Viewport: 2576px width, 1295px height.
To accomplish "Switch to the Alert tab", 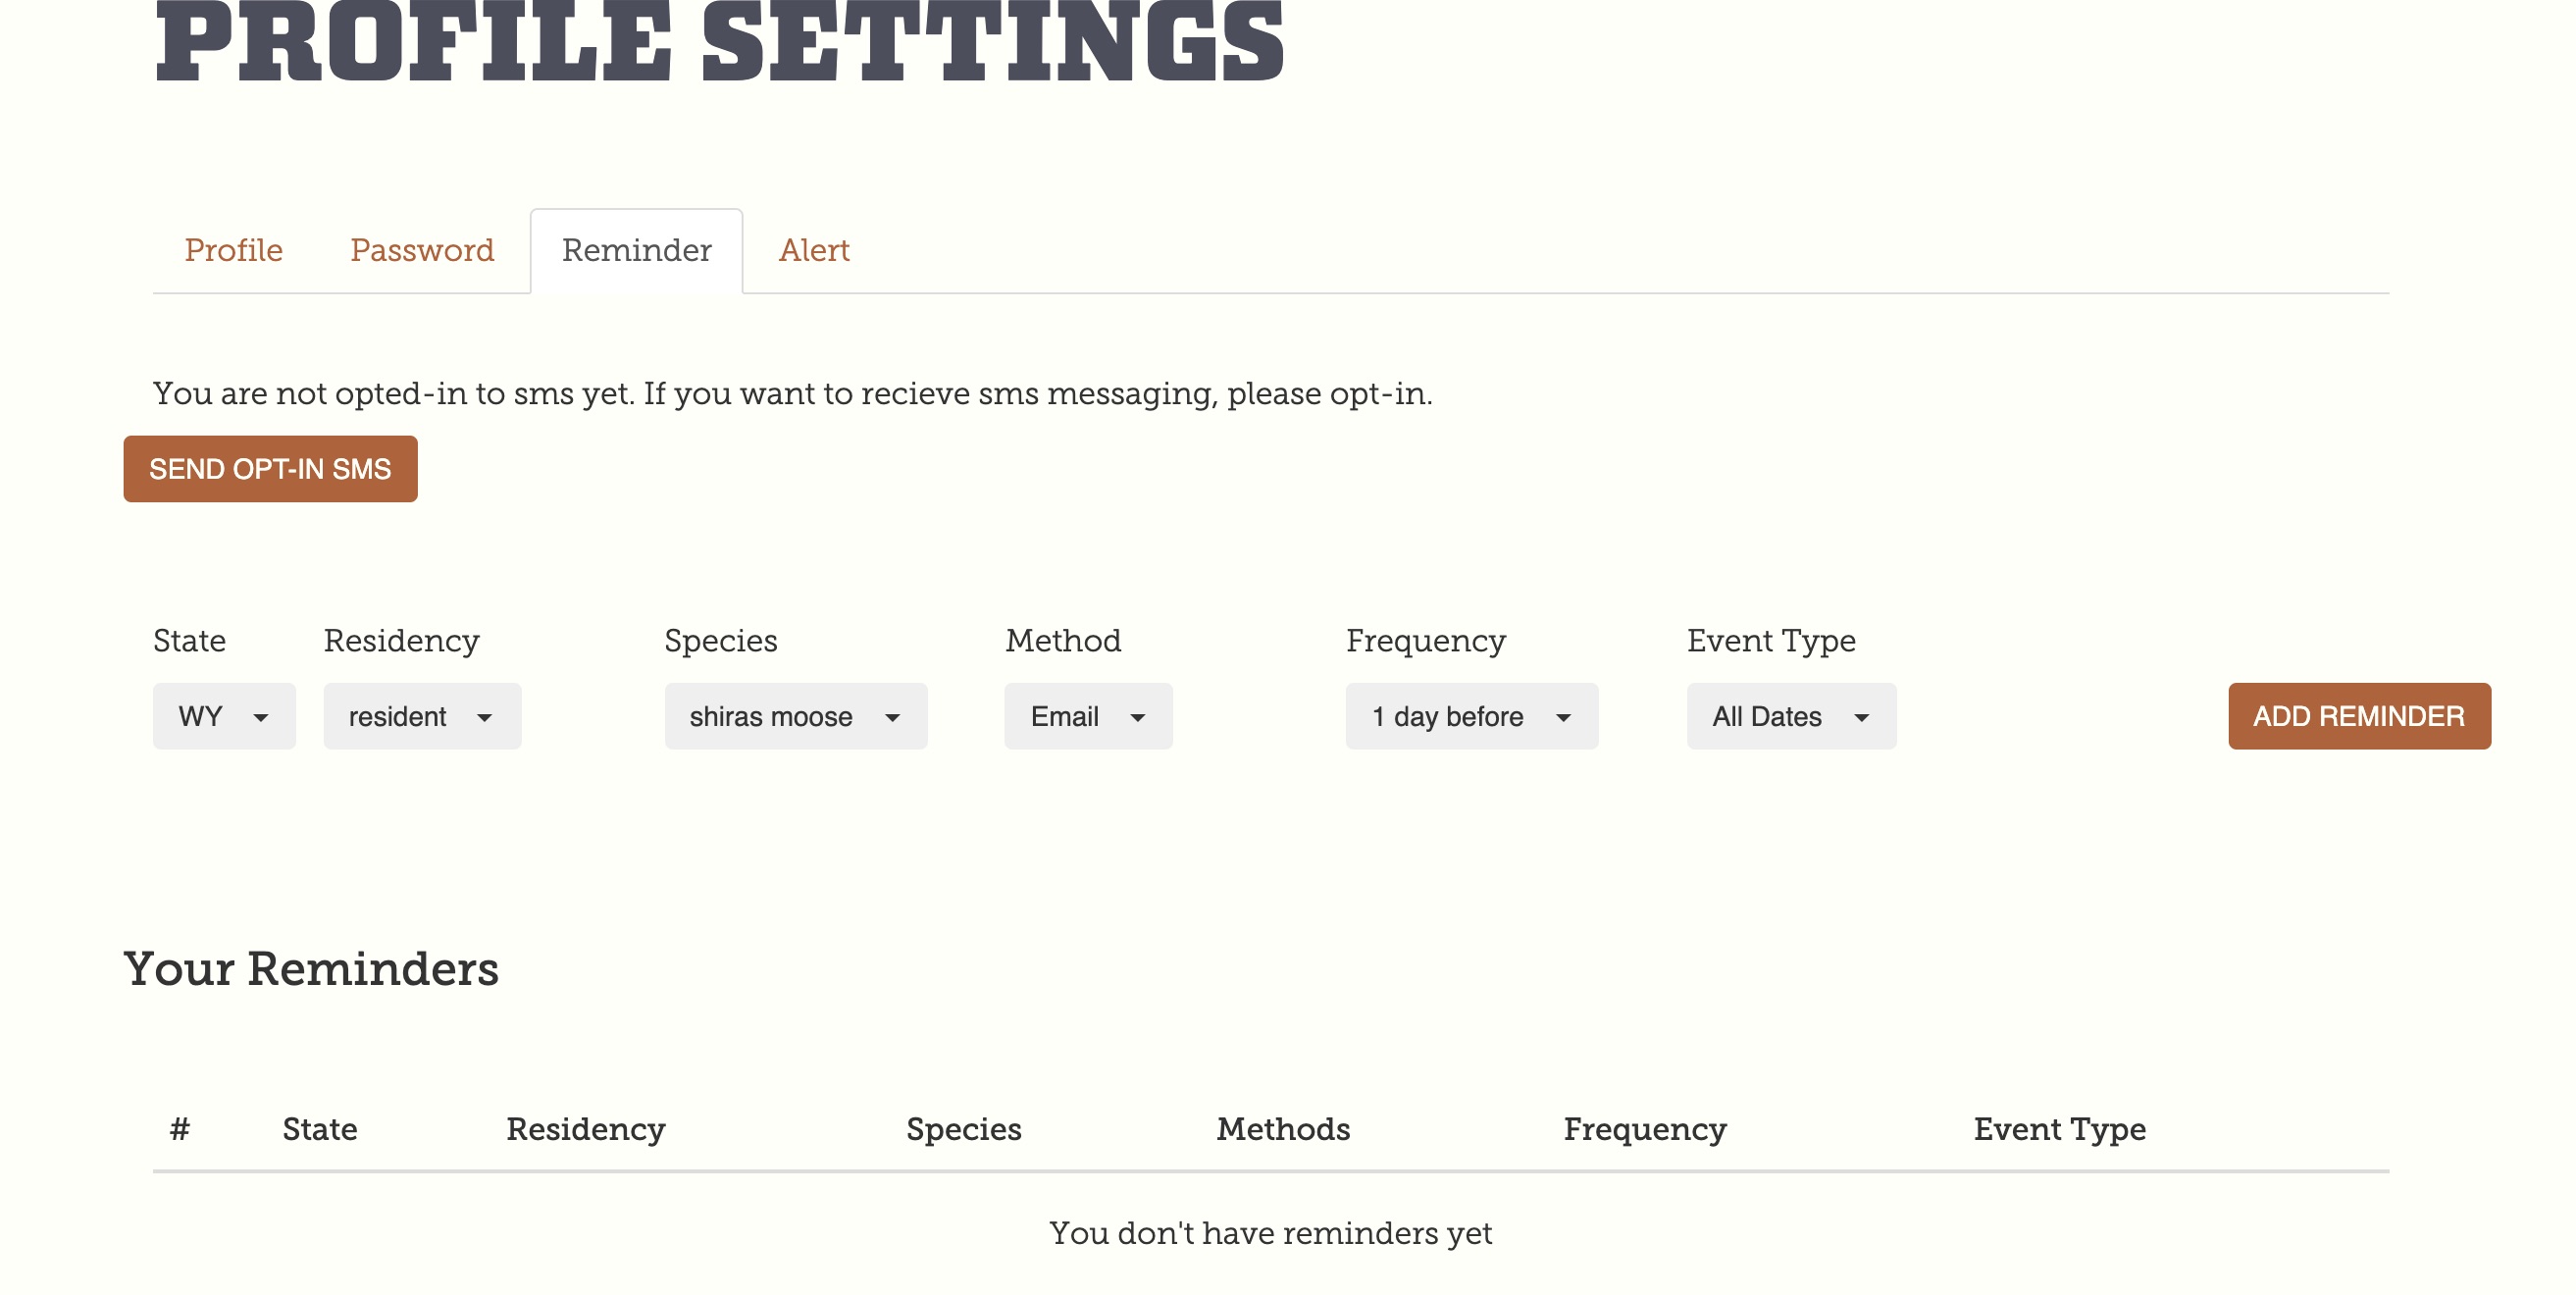I will pos(814,249).
